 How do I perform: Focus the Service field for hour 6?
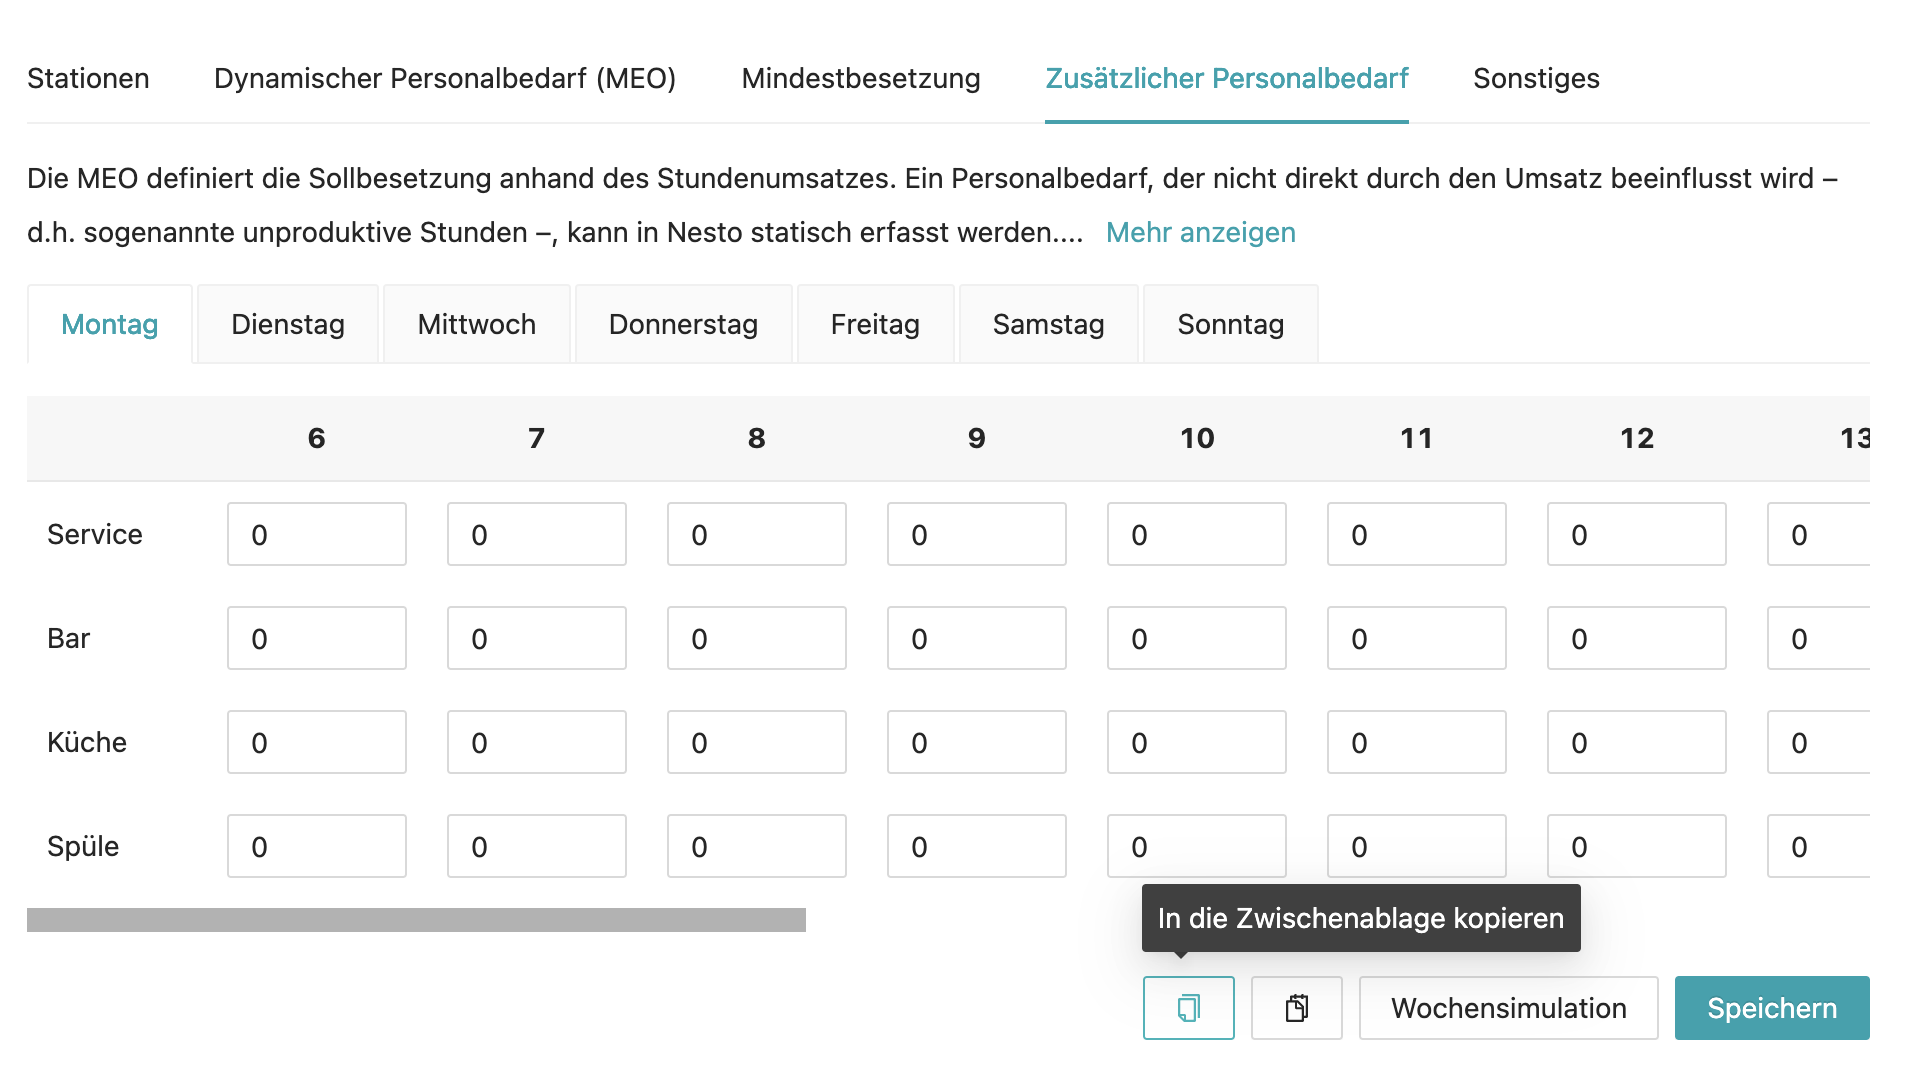click(x=317, y=535)
